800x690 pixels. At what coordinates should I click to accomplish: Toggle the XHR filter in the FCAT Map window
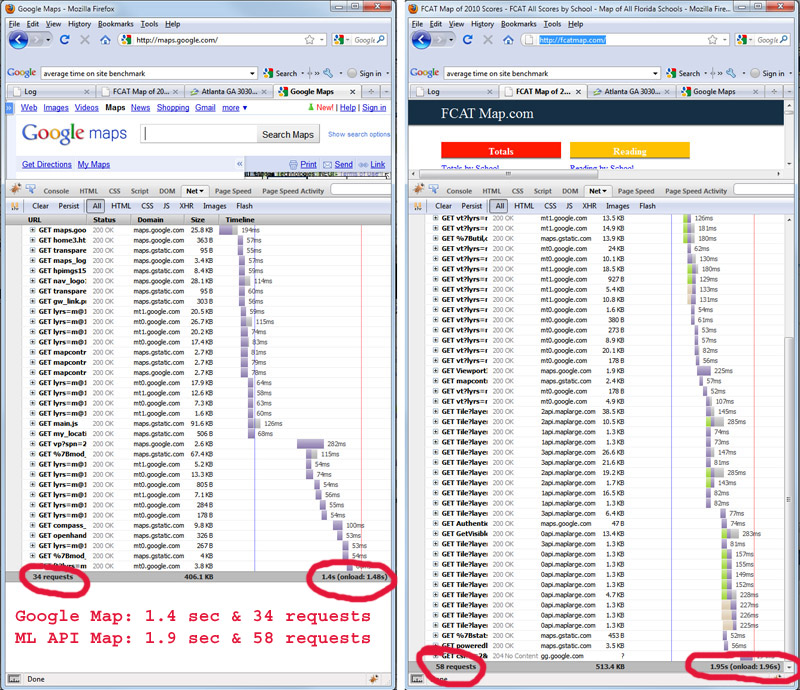pyautogui.click(x=589, y=206)
